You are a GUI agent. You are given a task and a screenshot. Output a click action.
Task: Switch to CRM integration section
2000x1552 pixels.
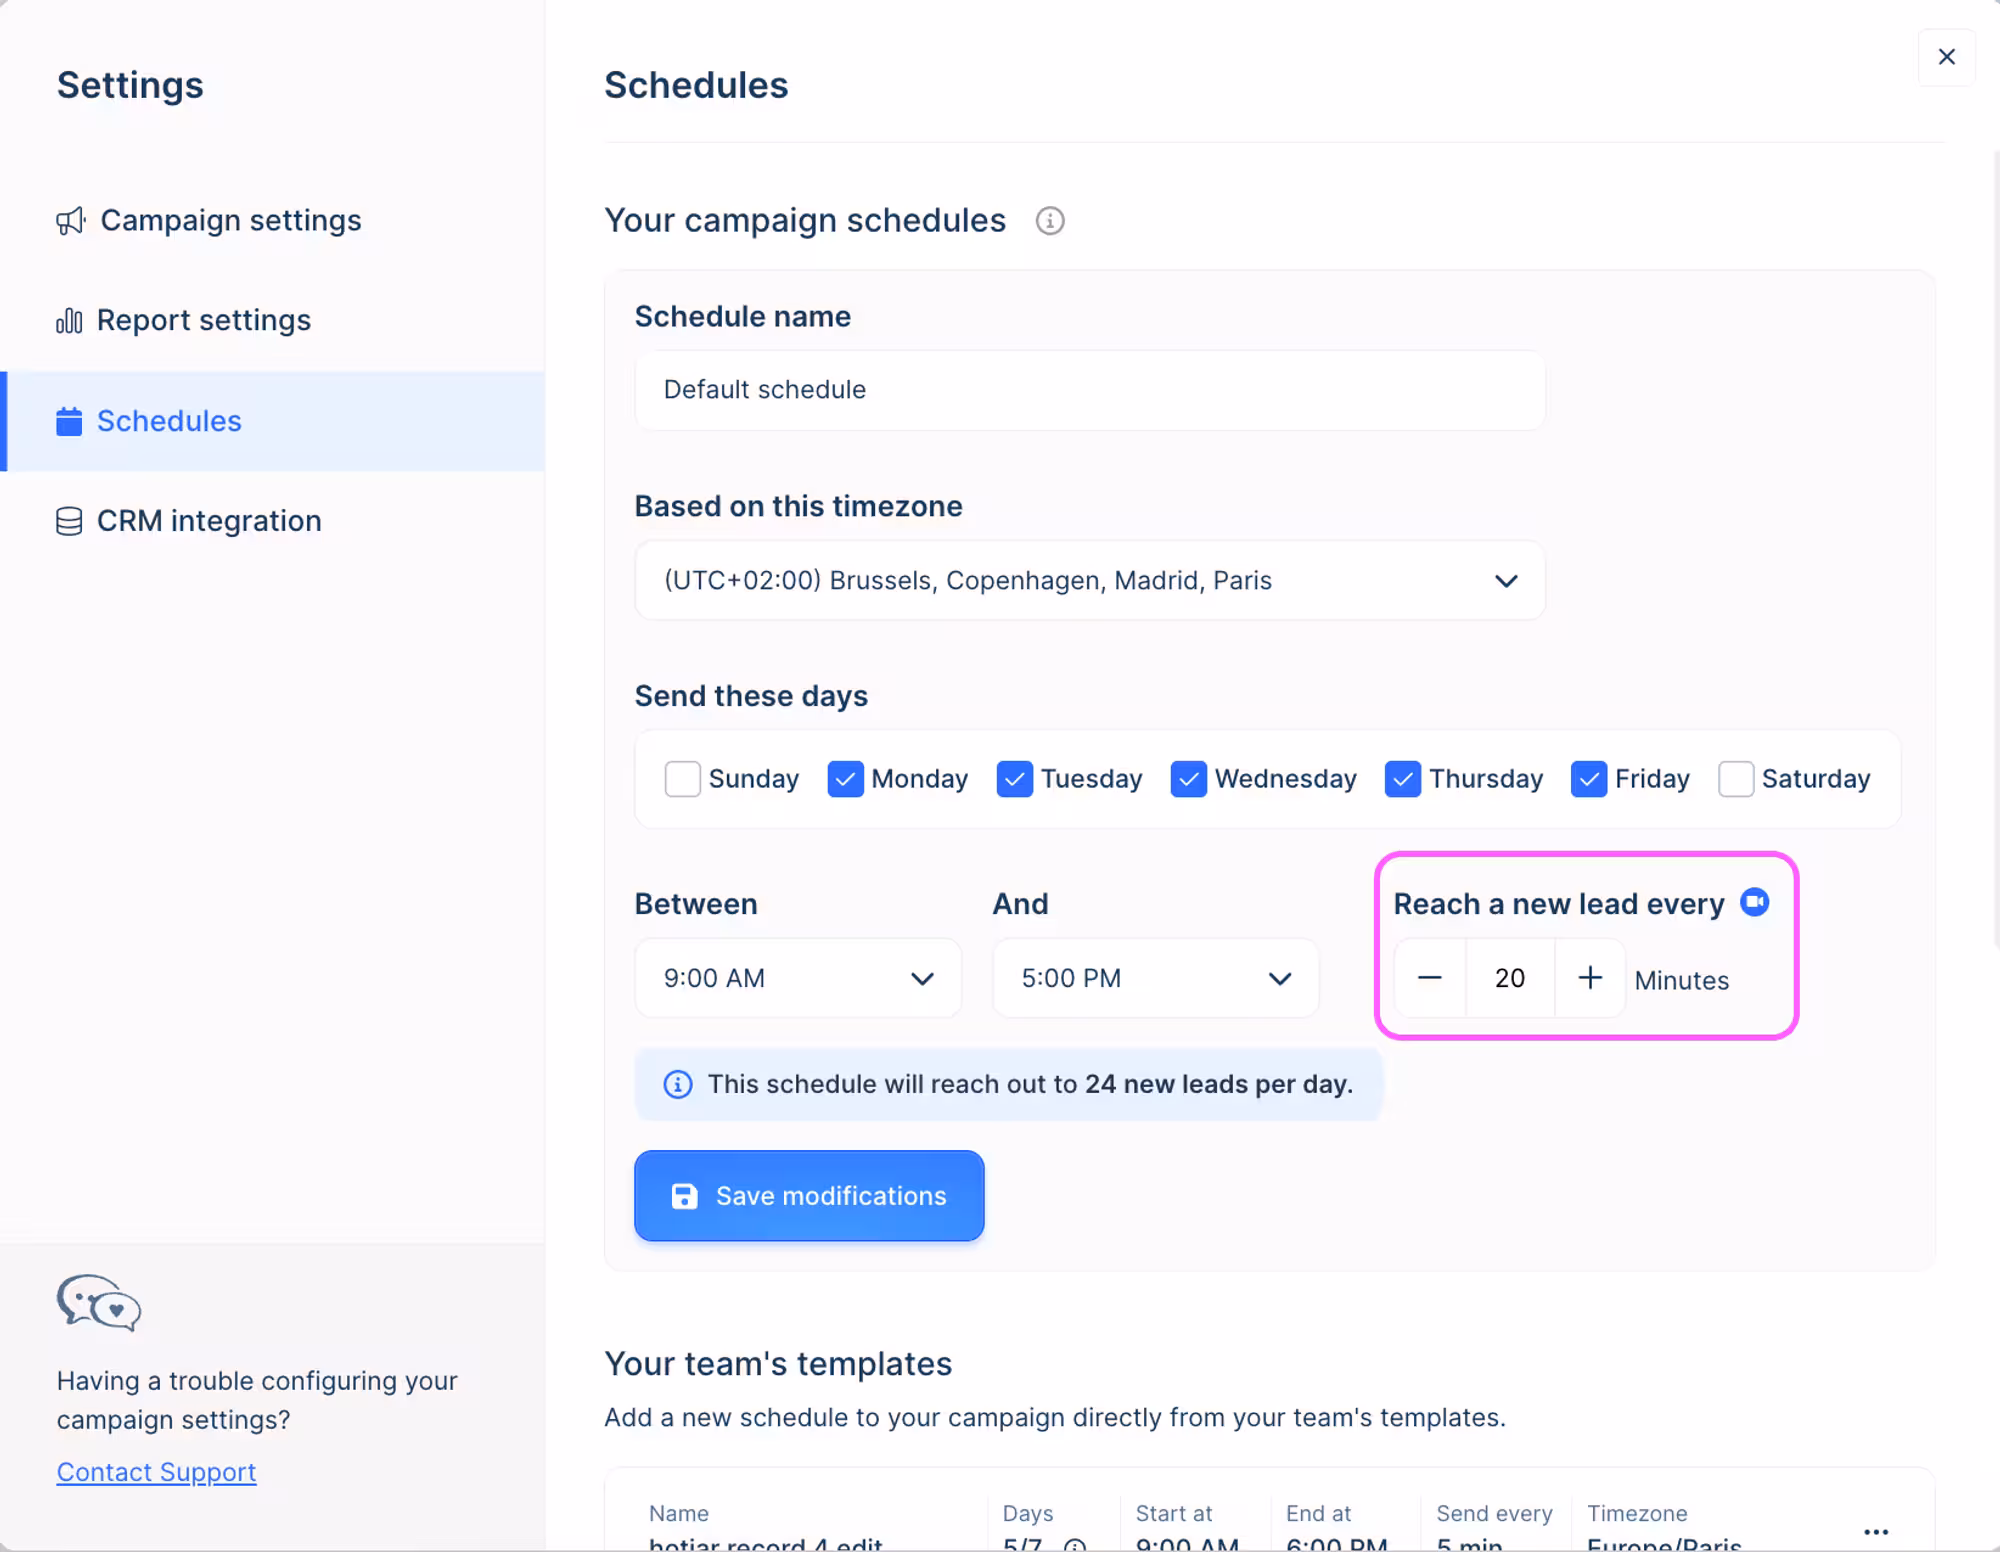point(208,521)
